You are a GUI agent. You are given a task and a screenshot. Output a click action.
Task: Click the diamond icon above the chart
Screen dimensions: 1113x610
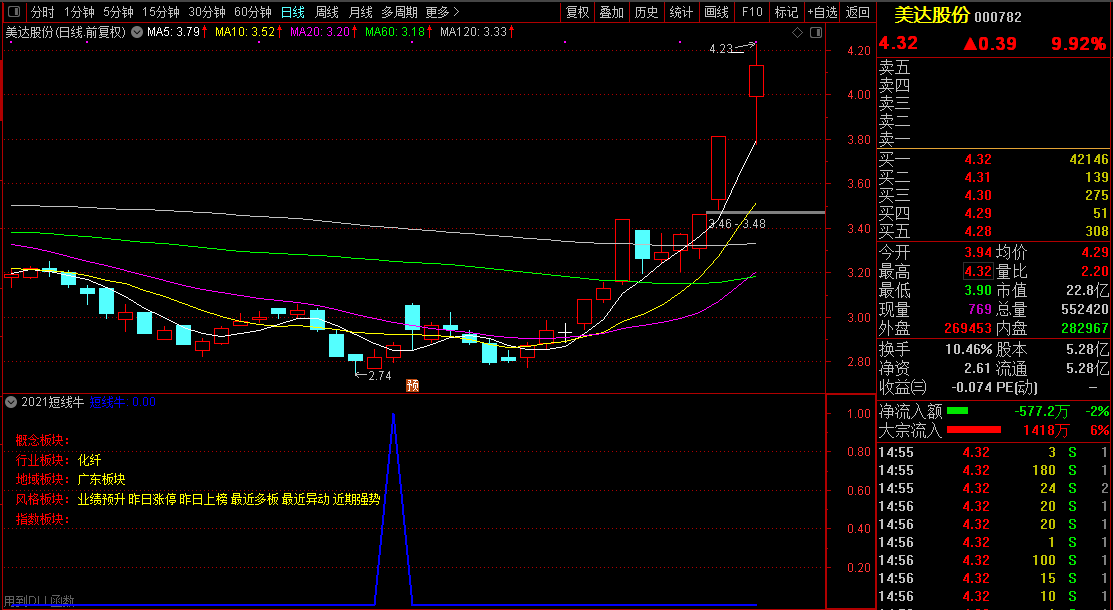coord(798,32)
